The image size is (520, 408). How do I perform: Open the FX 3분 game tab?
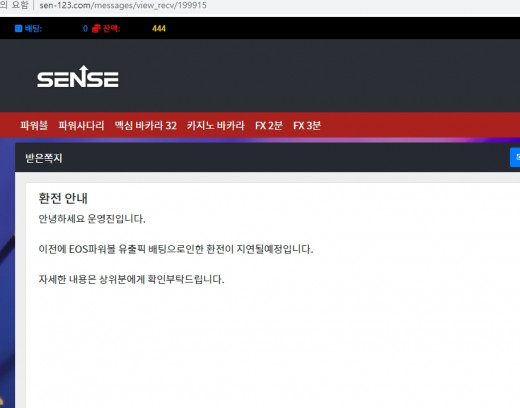pyautogui.click(x=307, y=125)
